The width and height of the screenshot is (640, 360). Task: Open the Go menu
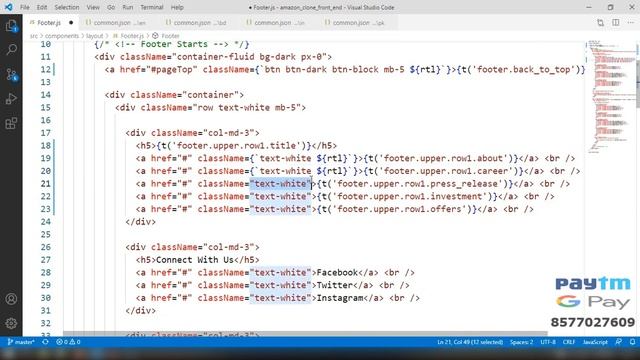[x=111, y=7]
